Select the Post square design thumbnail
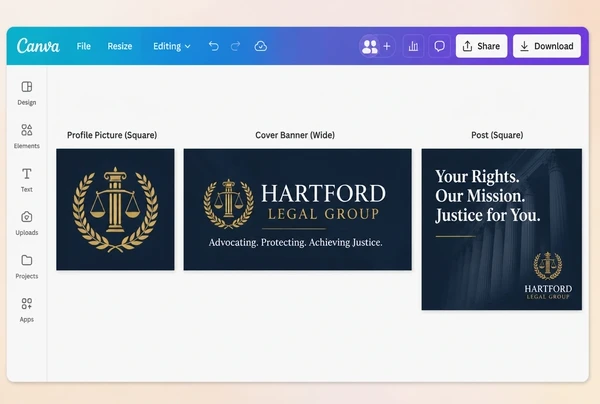 (502, 229)
